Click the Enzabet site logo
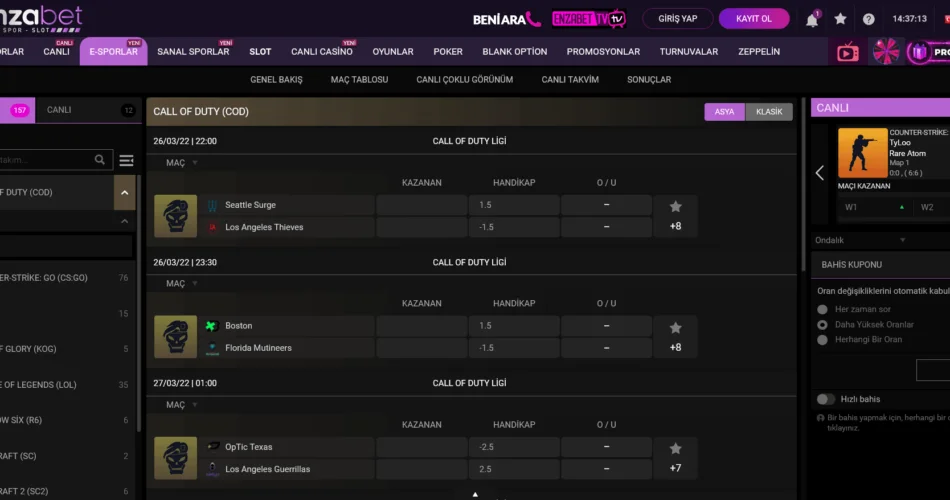This screenshot has width=950, height=500. click(41, 19)
